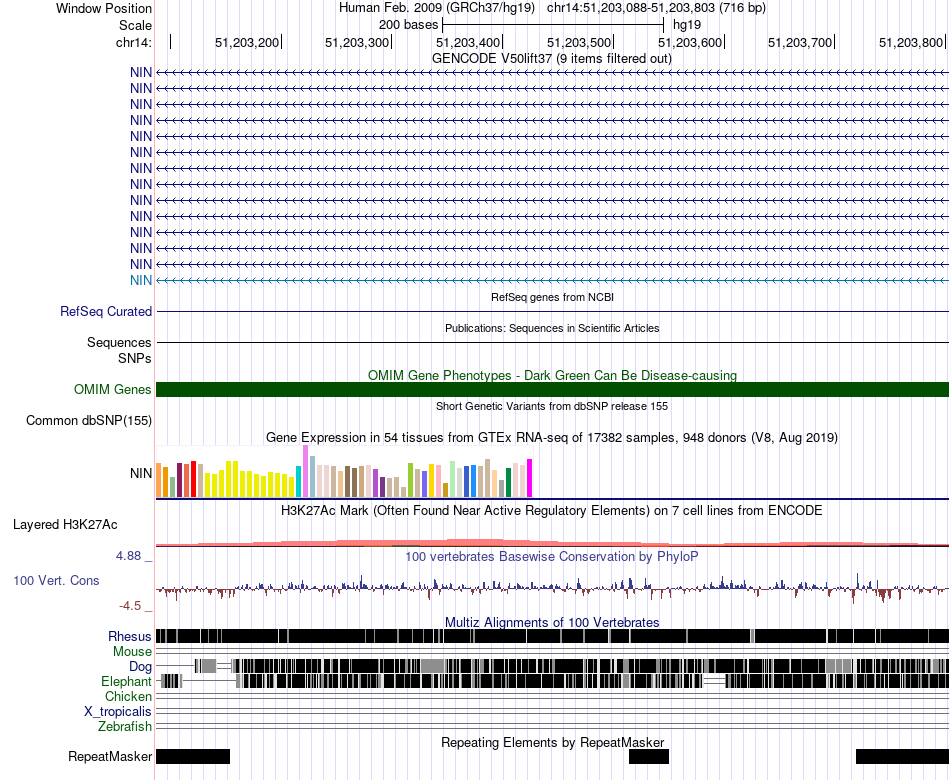Viewport: 950px width, 780px height.
Task: Click the "Mouse" species label
Action: pyautogui.click(x=132, y=652)
